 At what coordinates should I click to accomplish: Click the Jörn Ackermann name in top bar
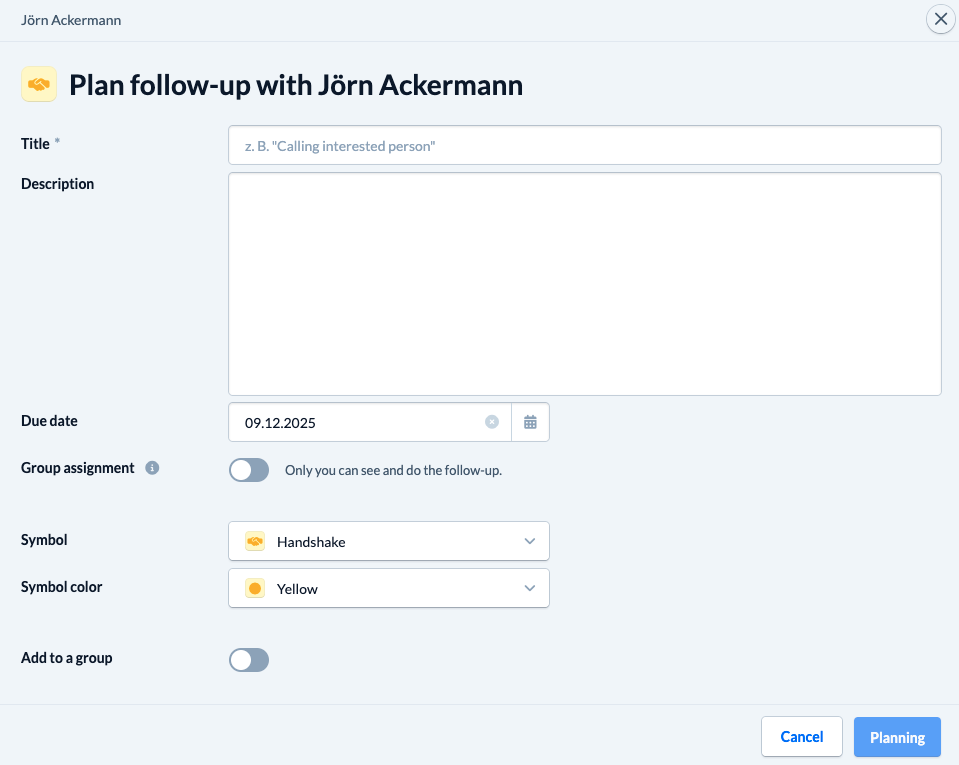point(71,20)
